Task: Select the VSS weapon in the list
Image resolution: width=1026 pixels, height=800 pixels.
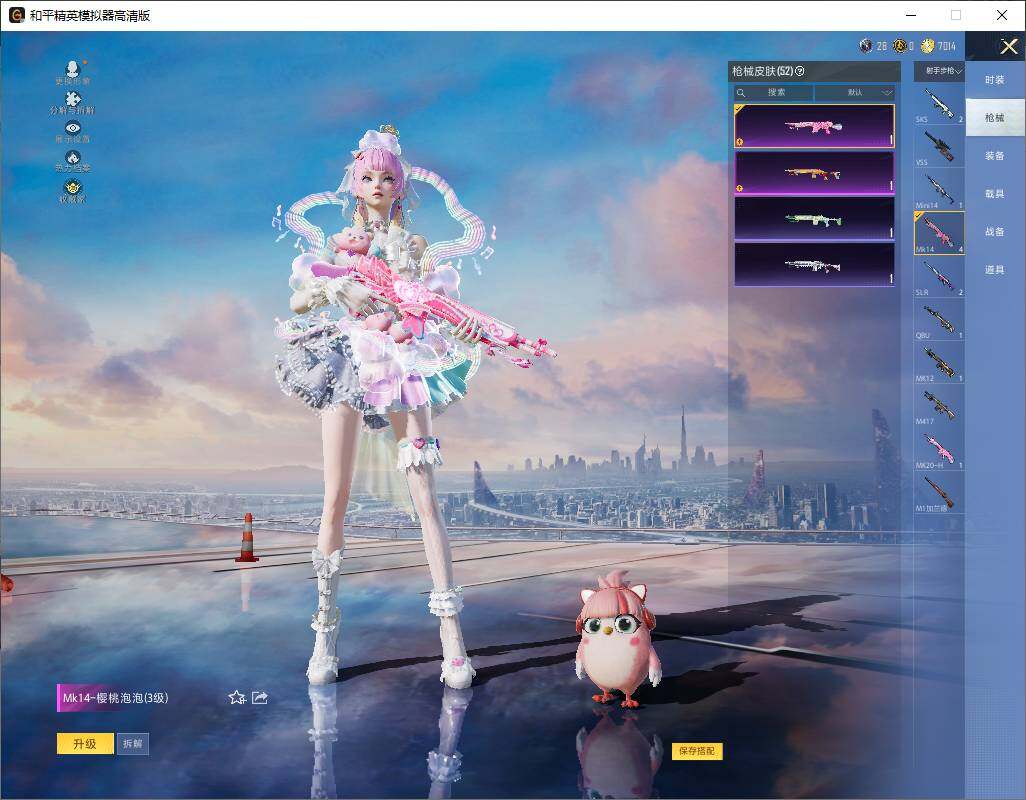Action: pos(939,147)
